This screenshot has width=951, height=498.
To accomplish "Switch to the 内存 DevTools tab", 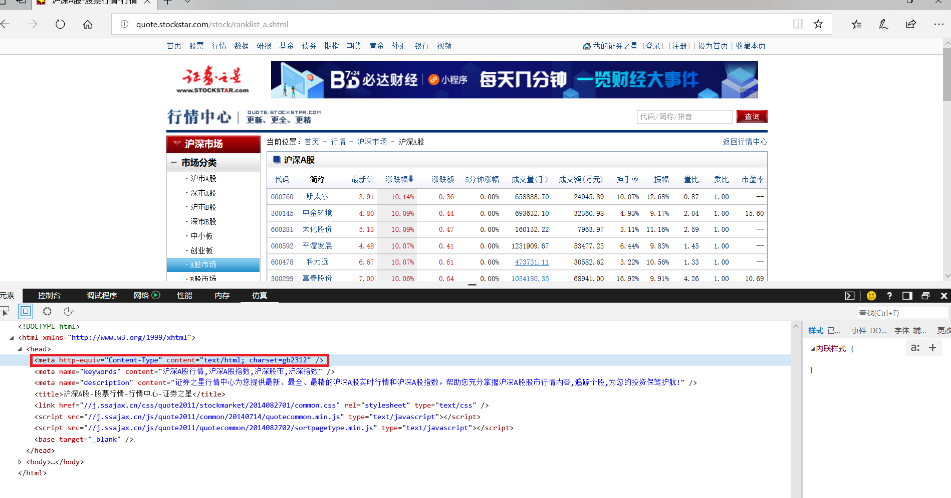I will click(x=222, y=295).
